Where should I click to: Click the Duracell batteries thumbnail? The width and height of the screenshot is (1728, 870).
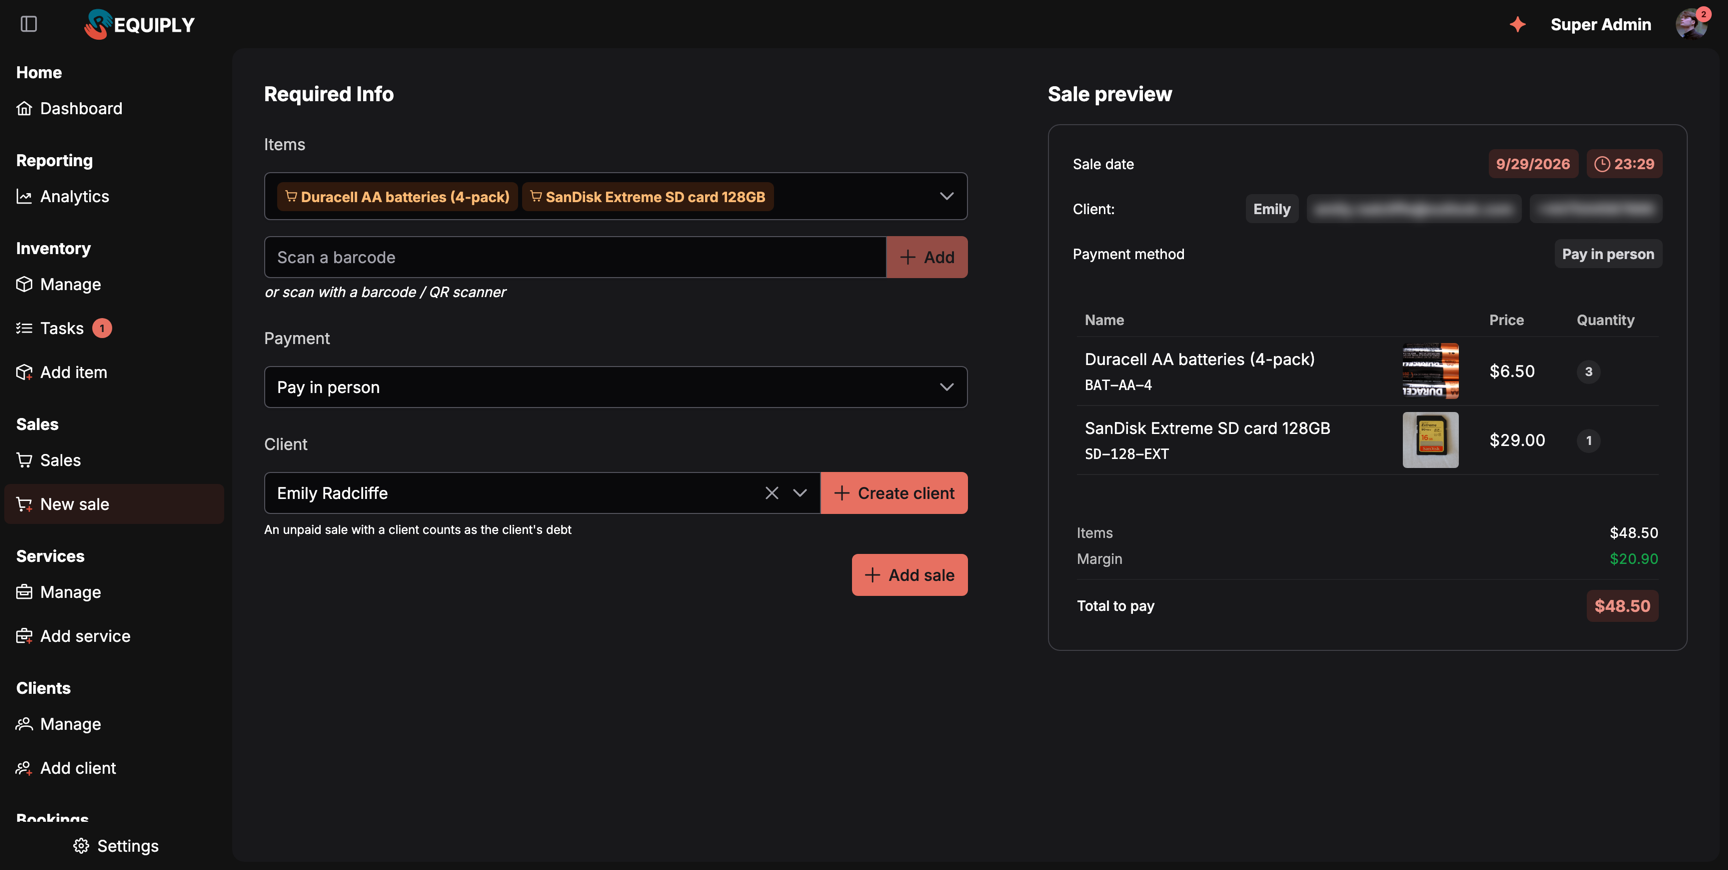click(x=1430, y=371)
